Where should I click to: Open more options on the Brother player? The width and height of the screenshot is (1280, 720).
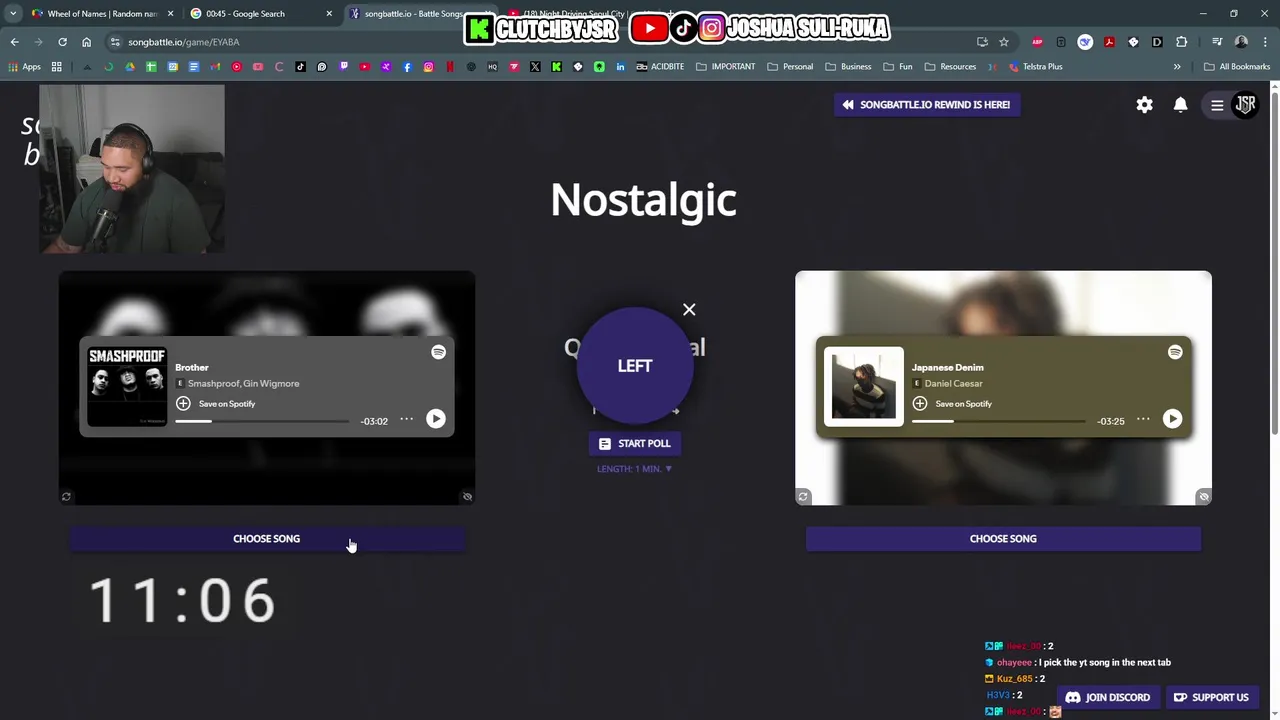(x=406, y=419)
